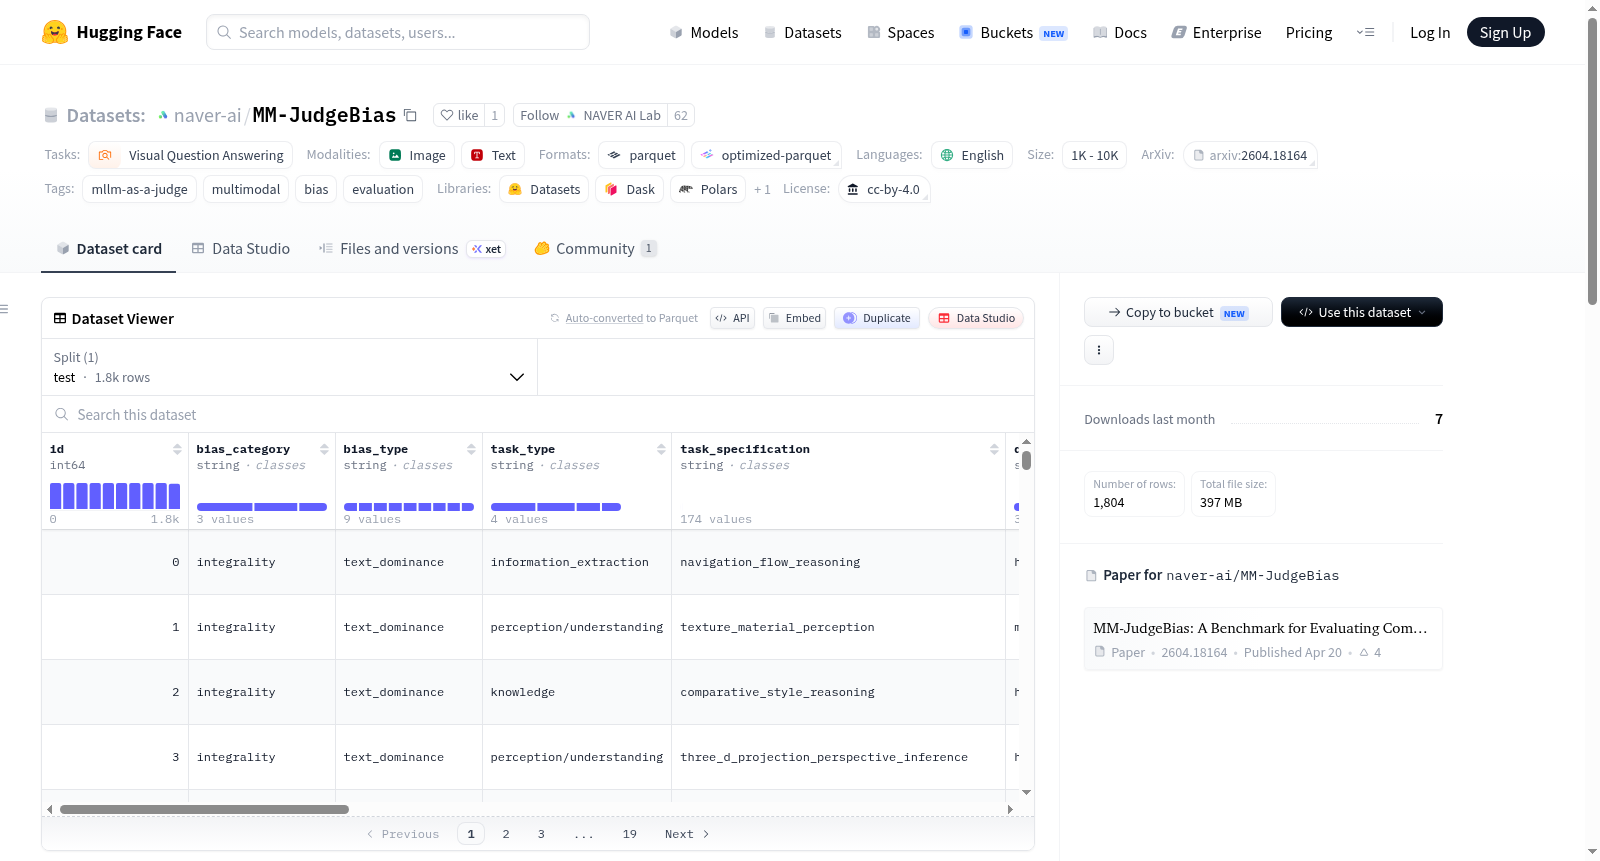The image size is (1600, 861).
Task: Duplicate the dataset
Action: [x=877, y=318]
